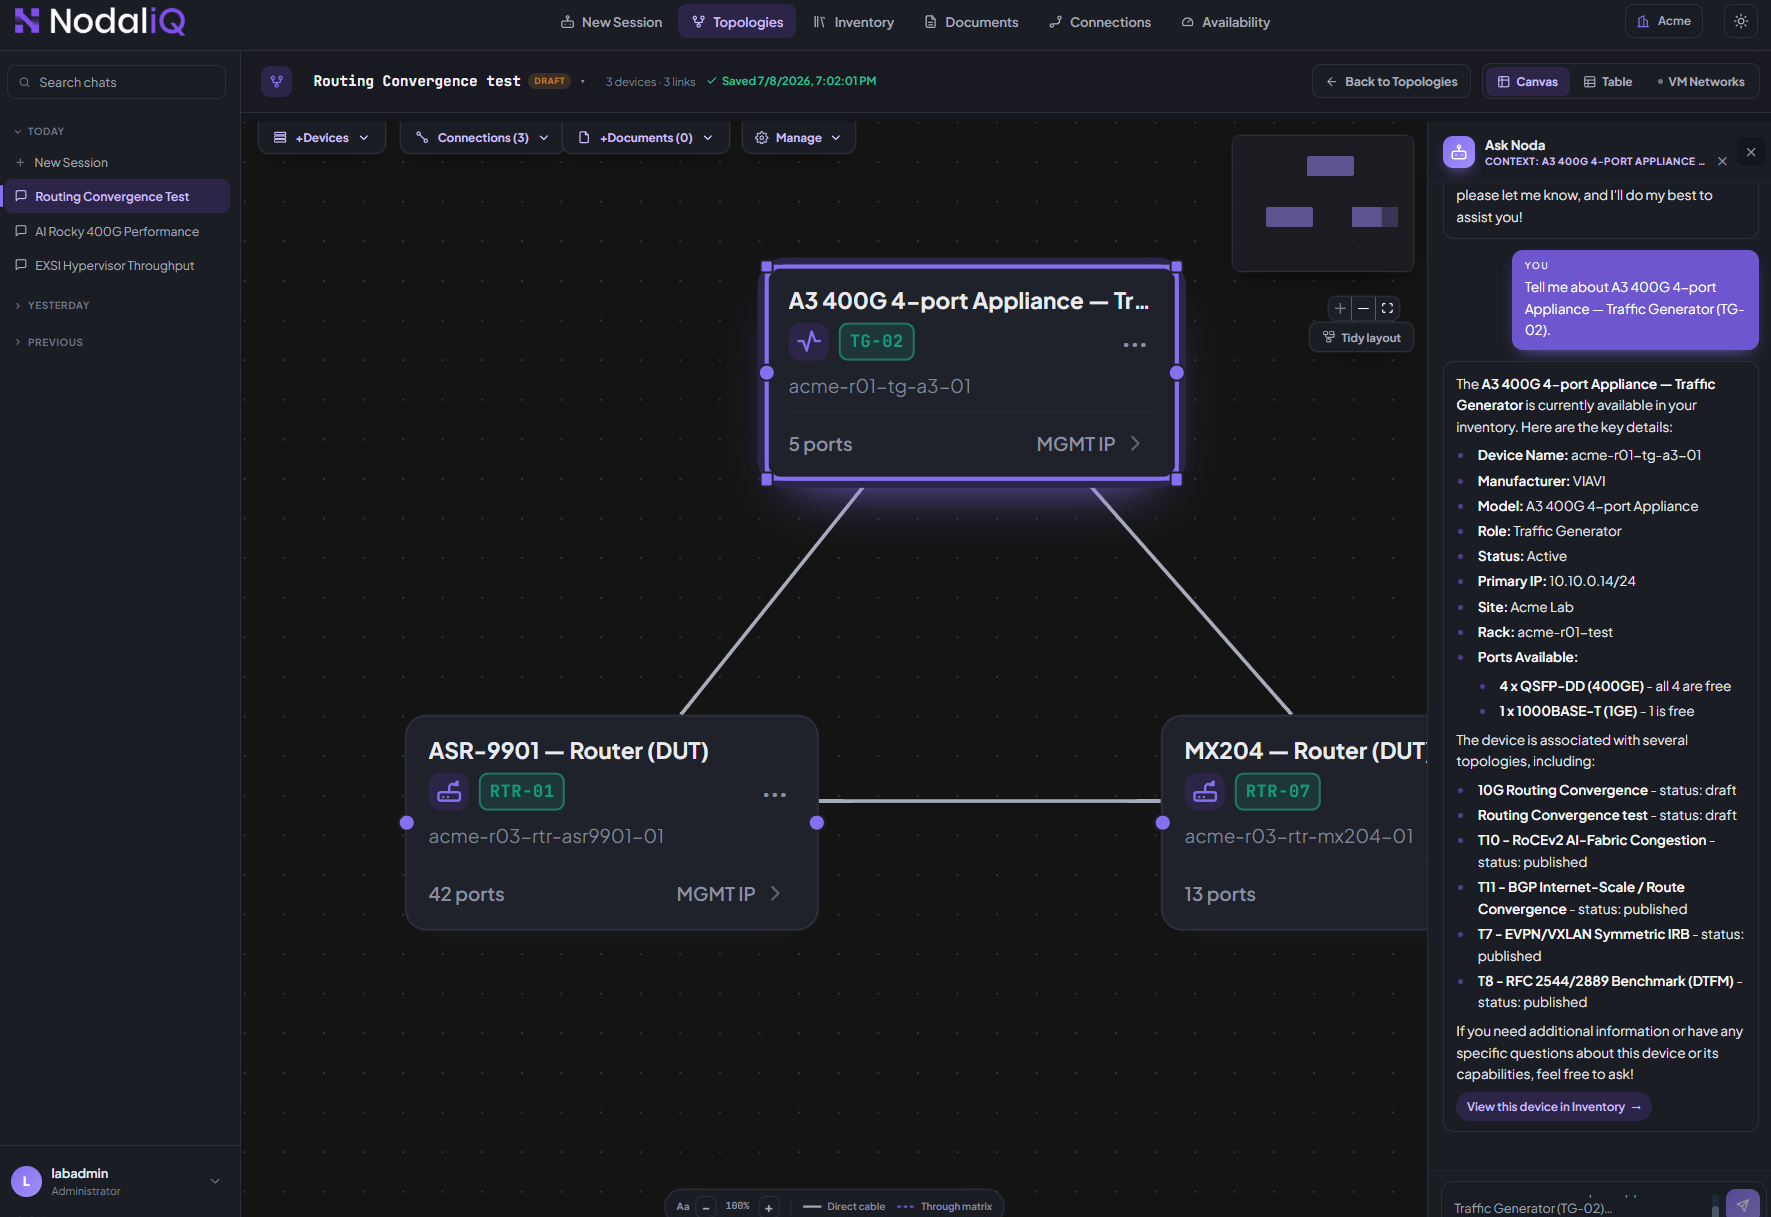This screenshot has width=1771, height=1217.
Task: Click the RTR-07 tag badge
Action: tap(1278, 792)
